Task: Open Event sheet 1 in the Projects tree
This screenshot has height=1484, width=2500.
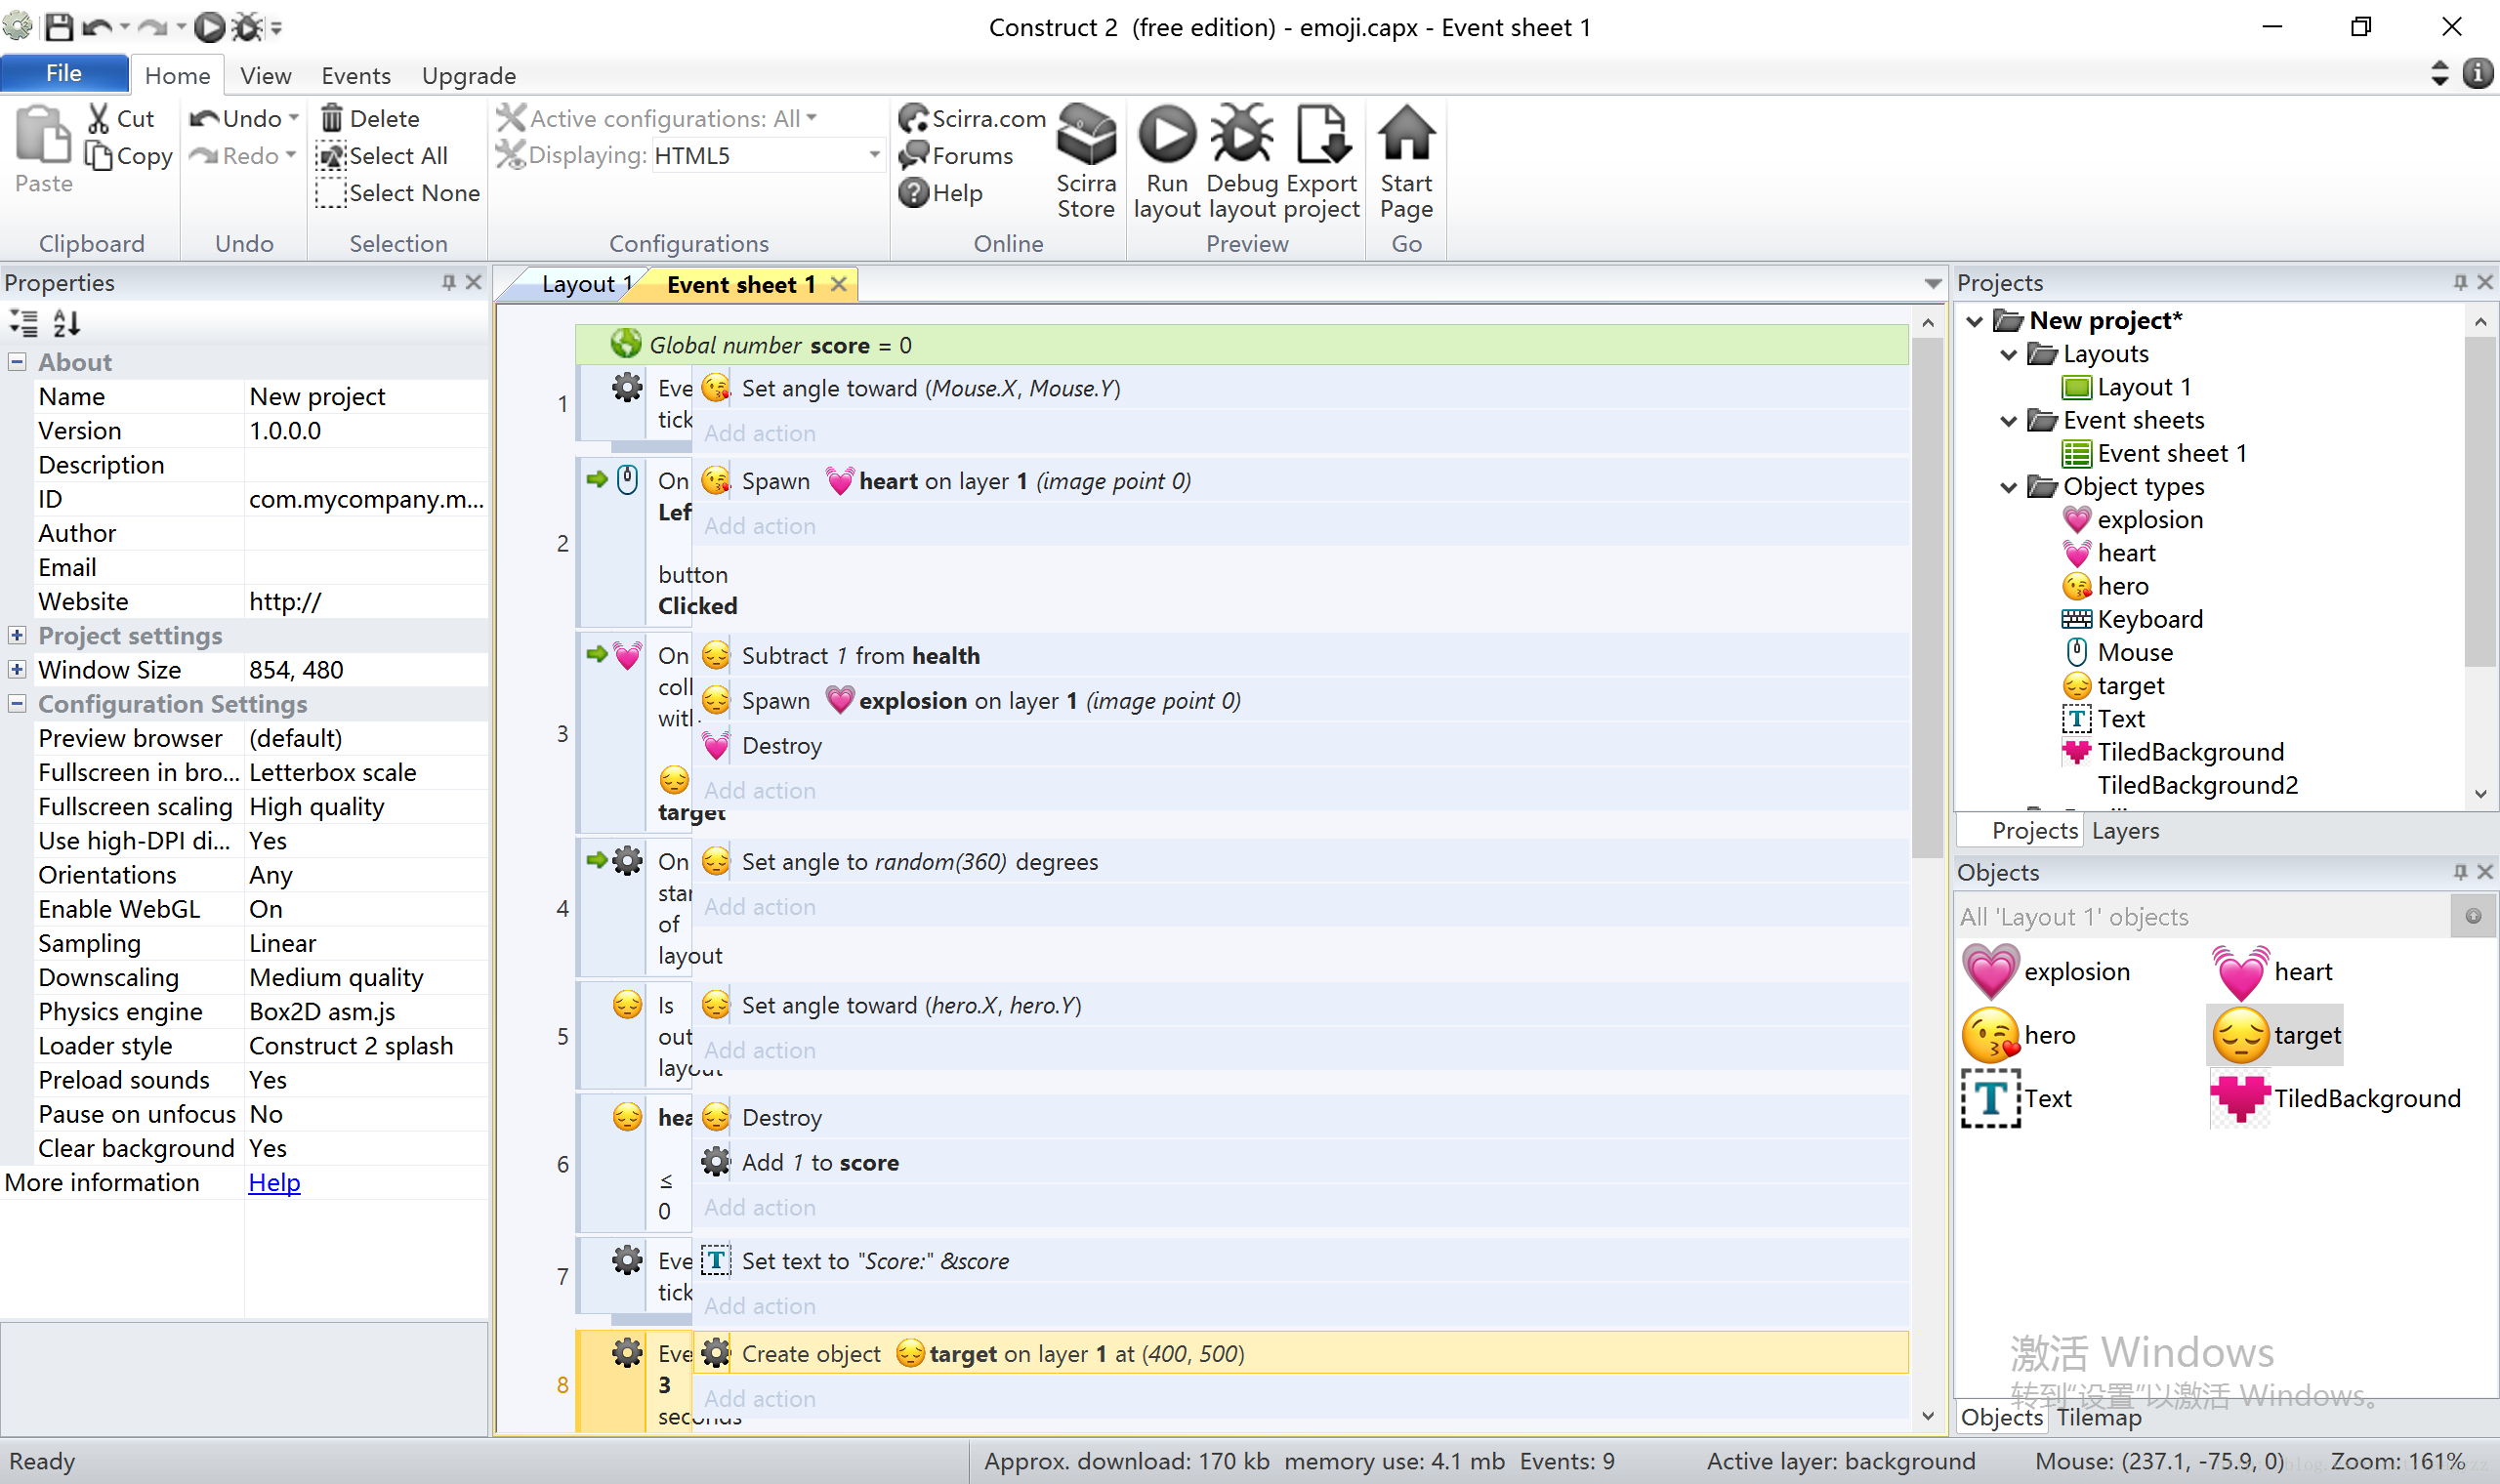Action: [x=2156, y=454]
